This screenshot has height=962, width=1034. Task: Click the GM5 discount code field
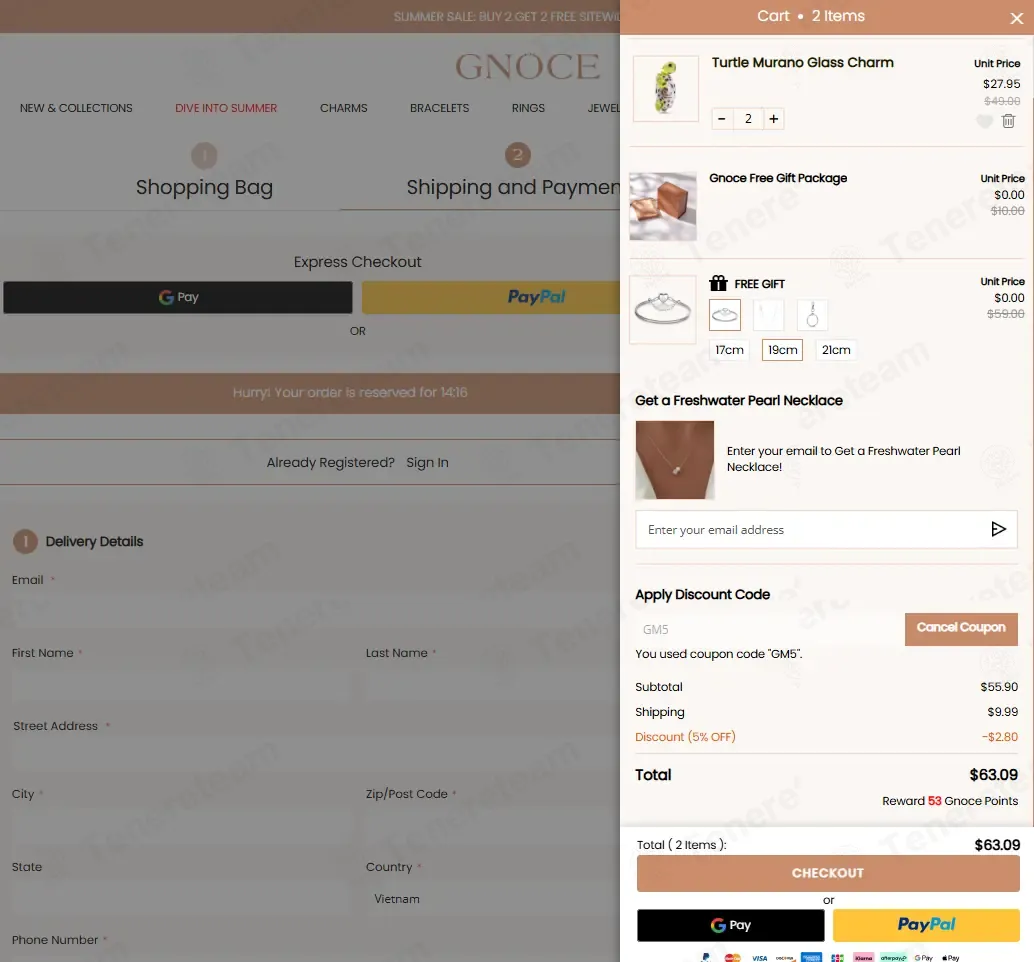(x=768, y=630)
